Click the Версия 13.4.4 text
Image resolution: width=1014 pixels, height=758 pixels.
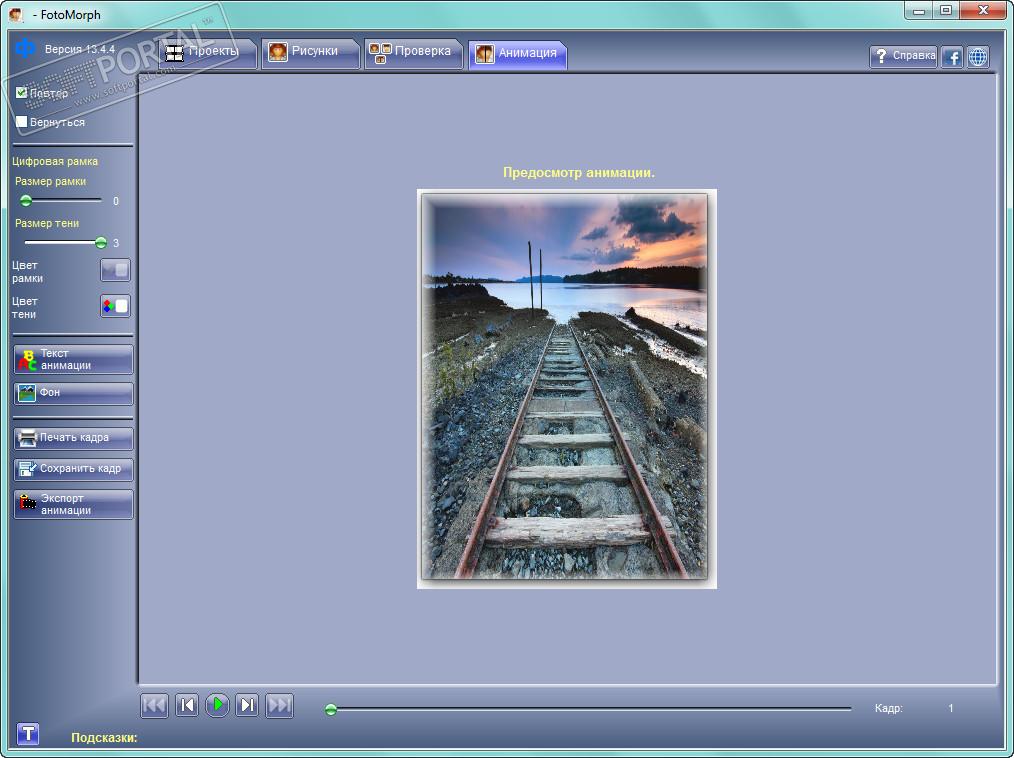[x=80, y=49]
